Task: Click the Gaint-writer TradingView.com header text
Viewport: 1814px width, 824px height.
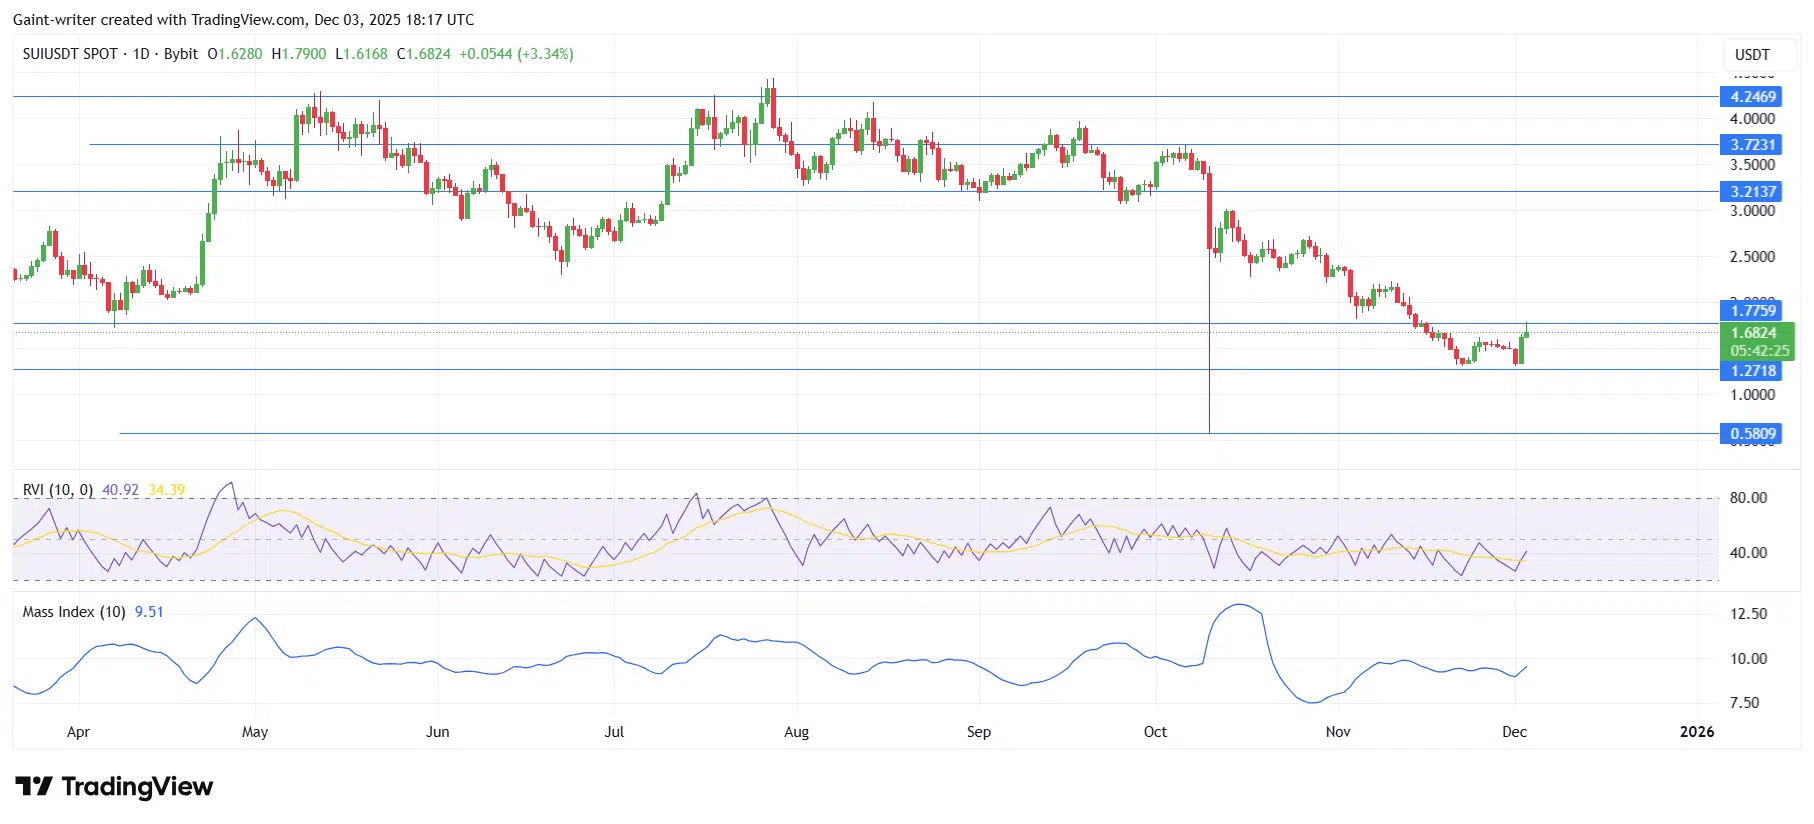Action: 243,20
